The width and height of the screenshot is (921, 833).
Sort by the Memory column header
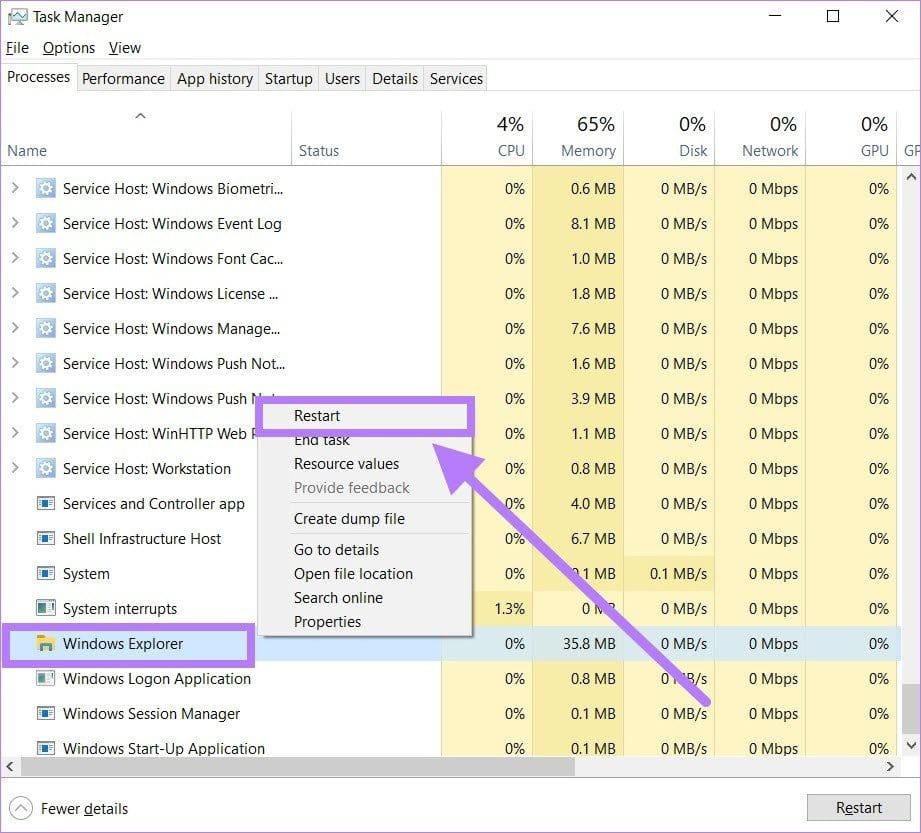(577, 139)
